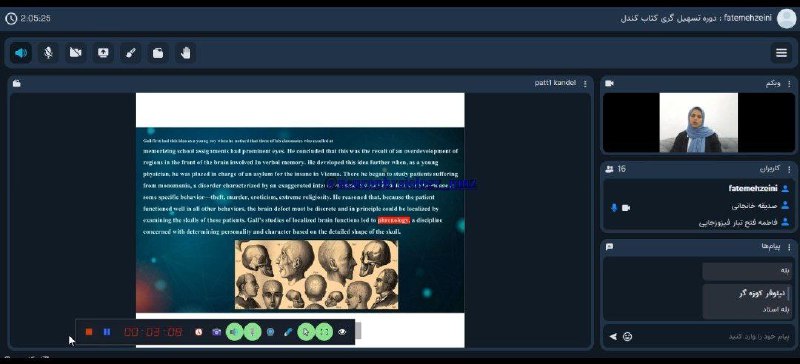
Task: Open the emoji picker in chat
Action: 628,337
